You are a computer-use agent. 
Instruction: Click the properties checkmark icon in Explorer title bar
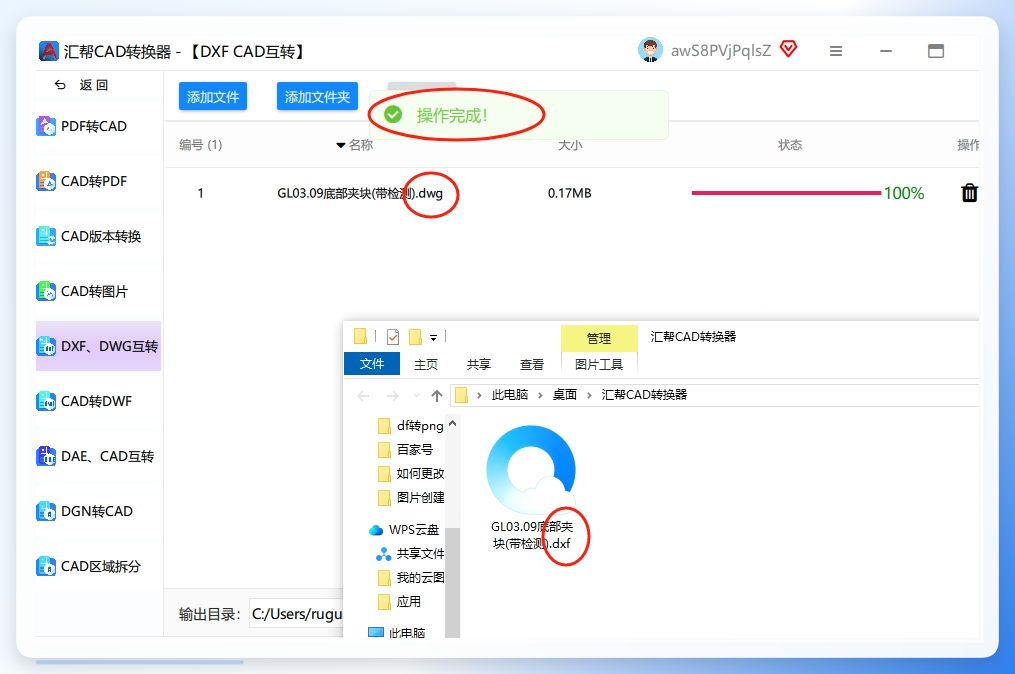pyautogui.click(x=392, y=337)
